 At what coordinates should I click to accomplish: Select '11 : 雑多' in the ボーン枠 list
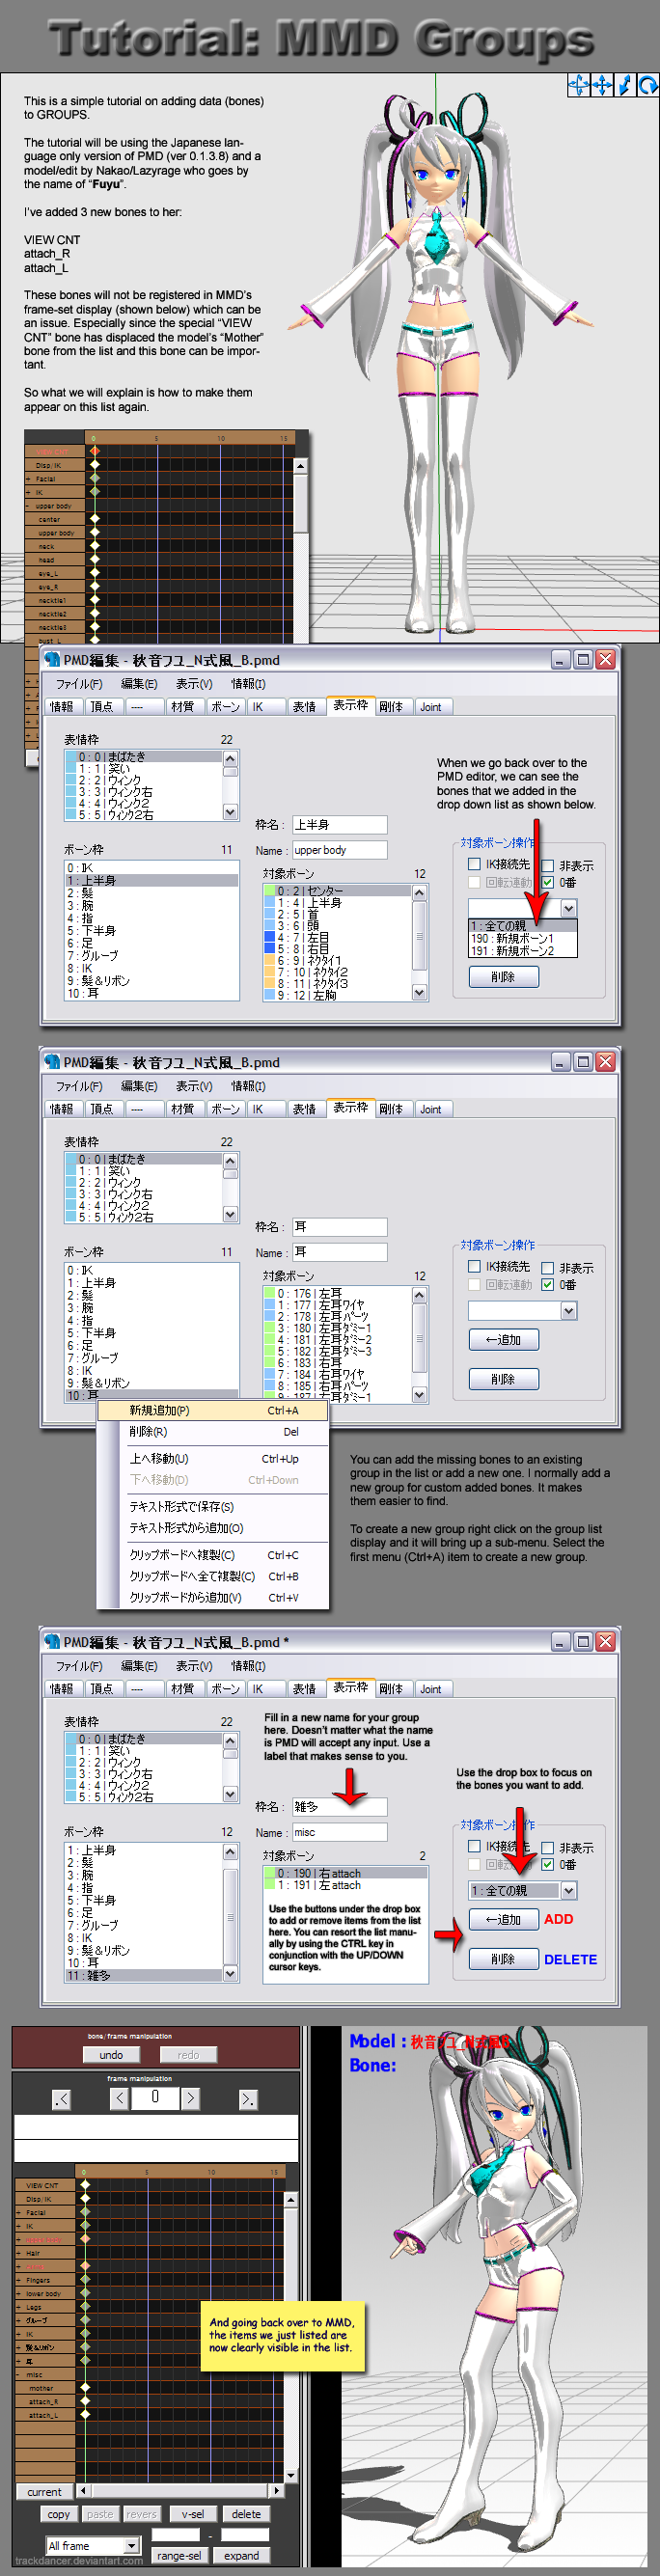coord(144,1975)
